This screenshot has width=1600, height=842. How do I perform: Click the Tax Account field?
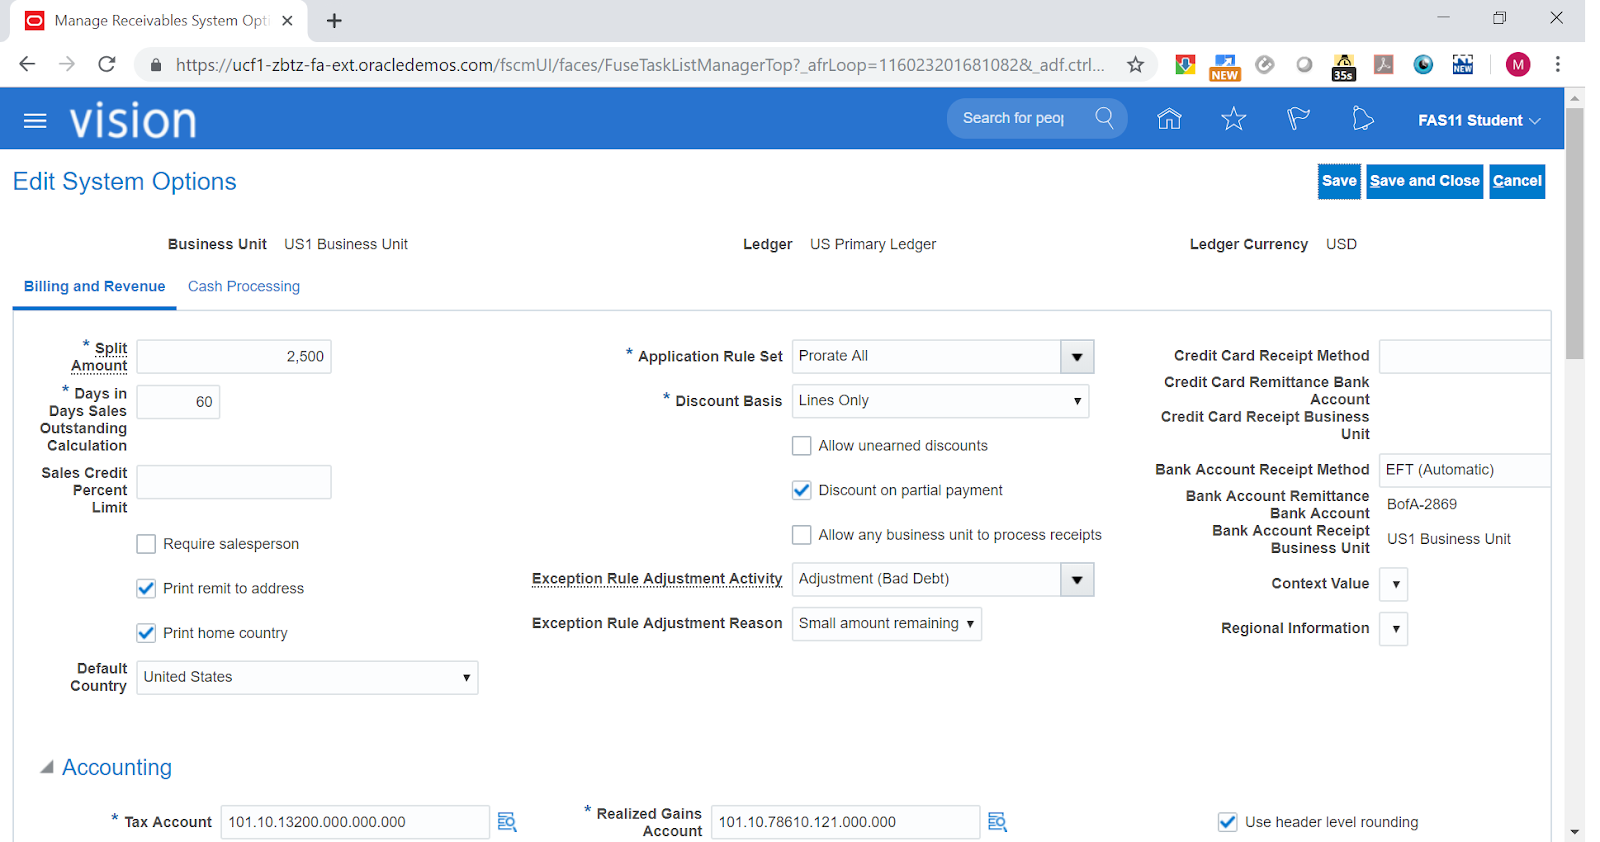(355, 822)
